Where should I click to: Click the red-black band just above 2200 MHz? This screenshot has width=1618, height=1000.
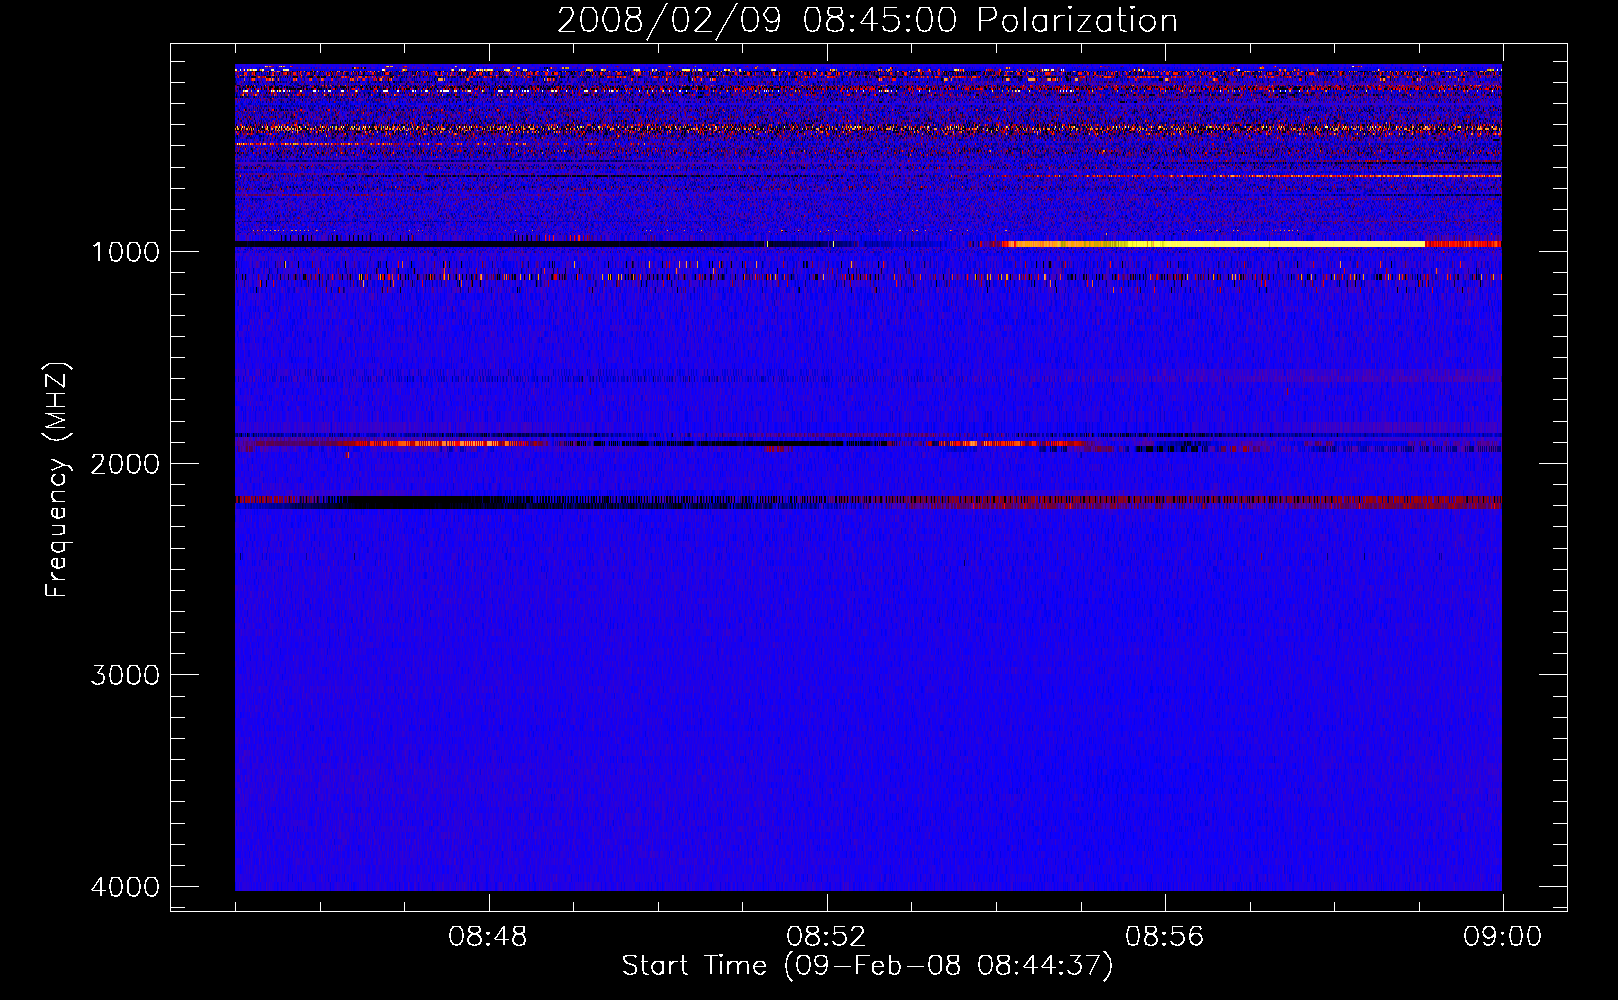coord(868,501)
